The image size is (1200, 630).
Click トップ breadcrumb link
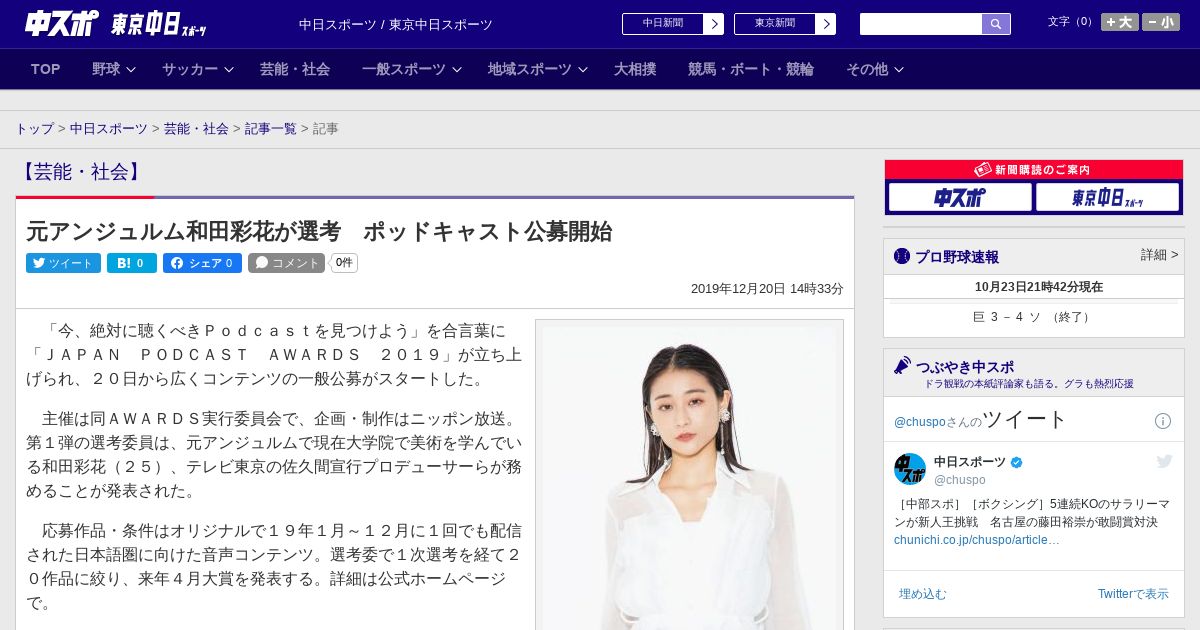(x=34, y=129)
